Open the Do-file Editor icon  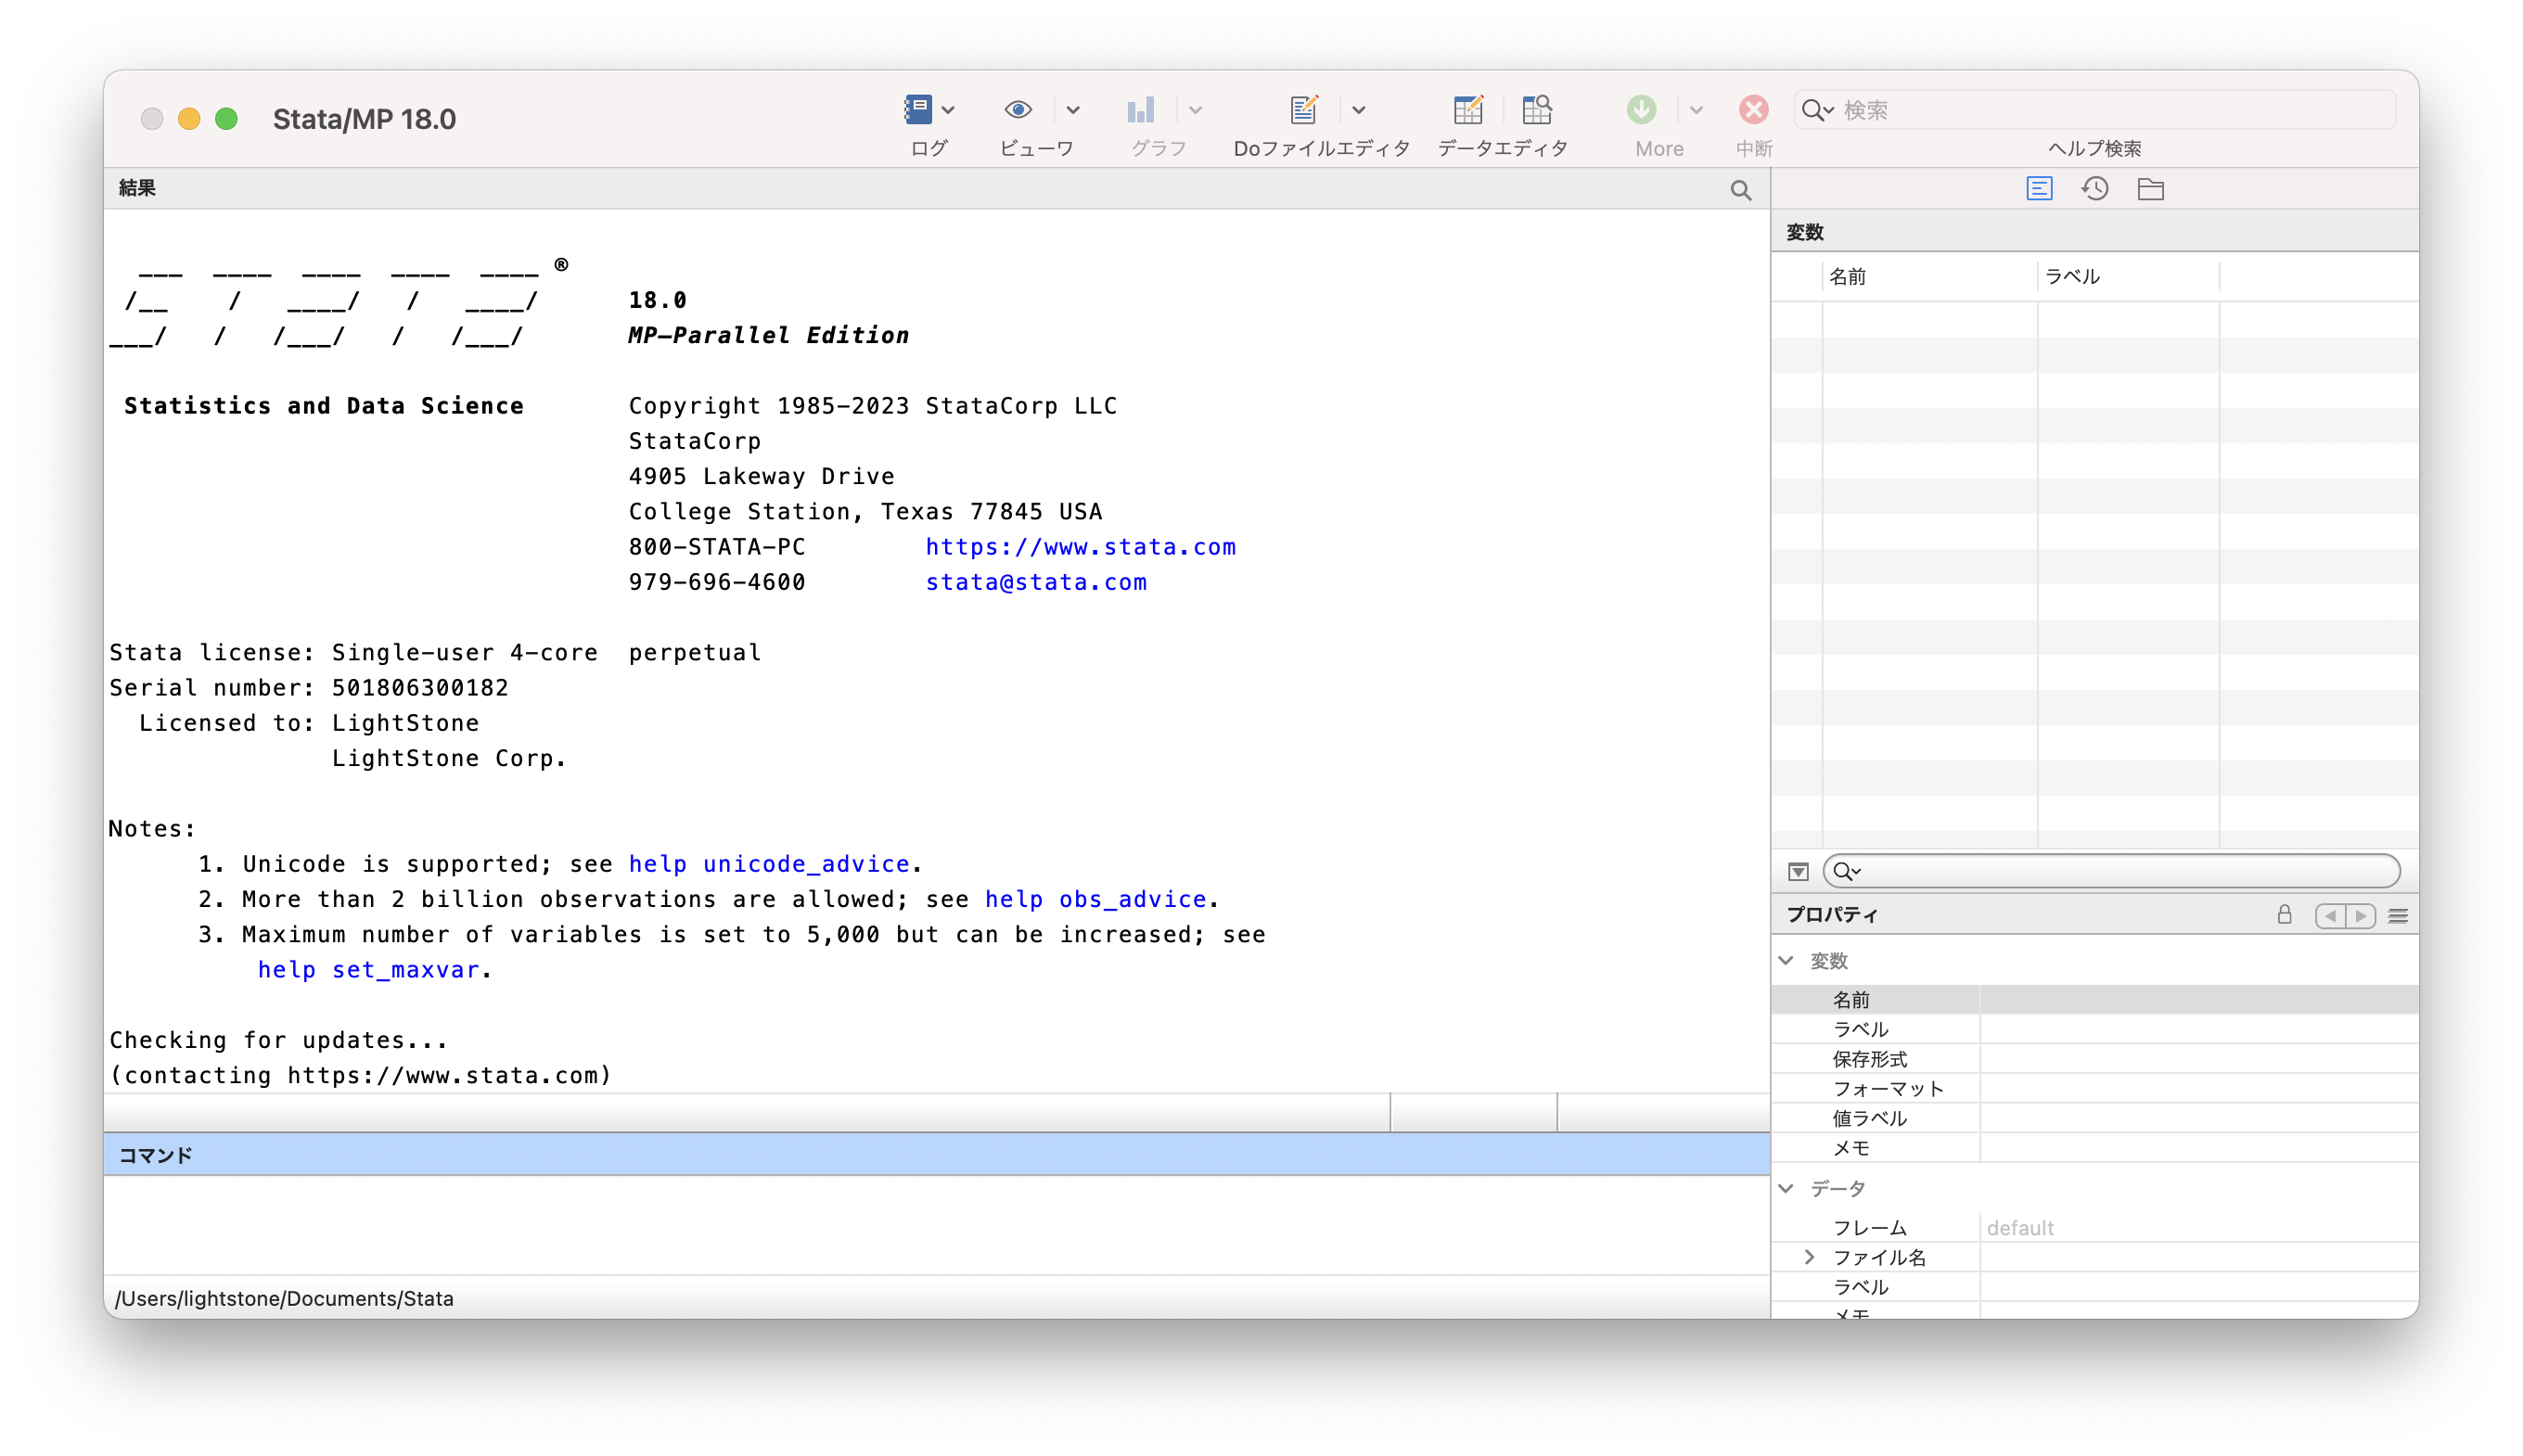(1304, 109)
